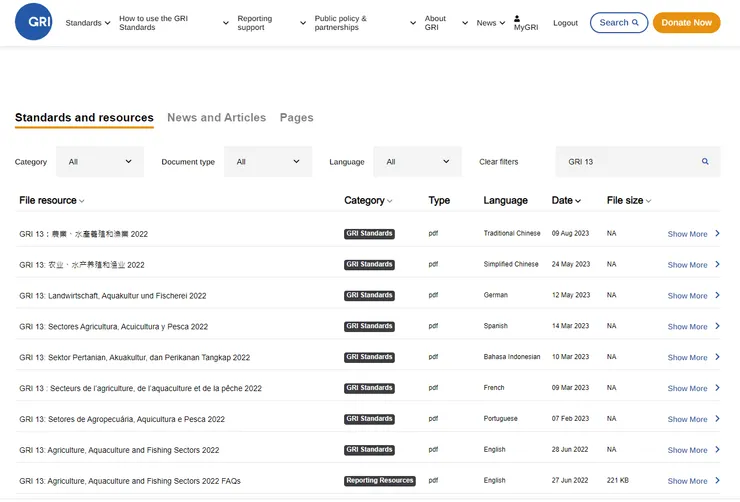This screenshot has width=740, height=502.
Task: Click Clear filters link
Action: [498, 162]
